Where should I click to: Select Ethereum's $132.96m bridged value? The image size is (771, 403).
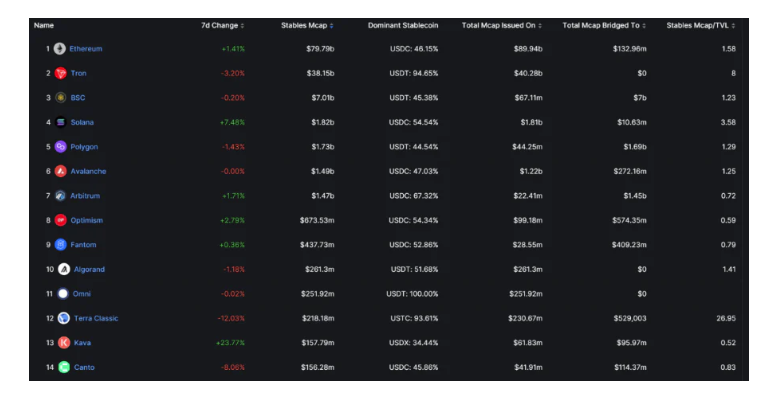(x=629, y=49)
